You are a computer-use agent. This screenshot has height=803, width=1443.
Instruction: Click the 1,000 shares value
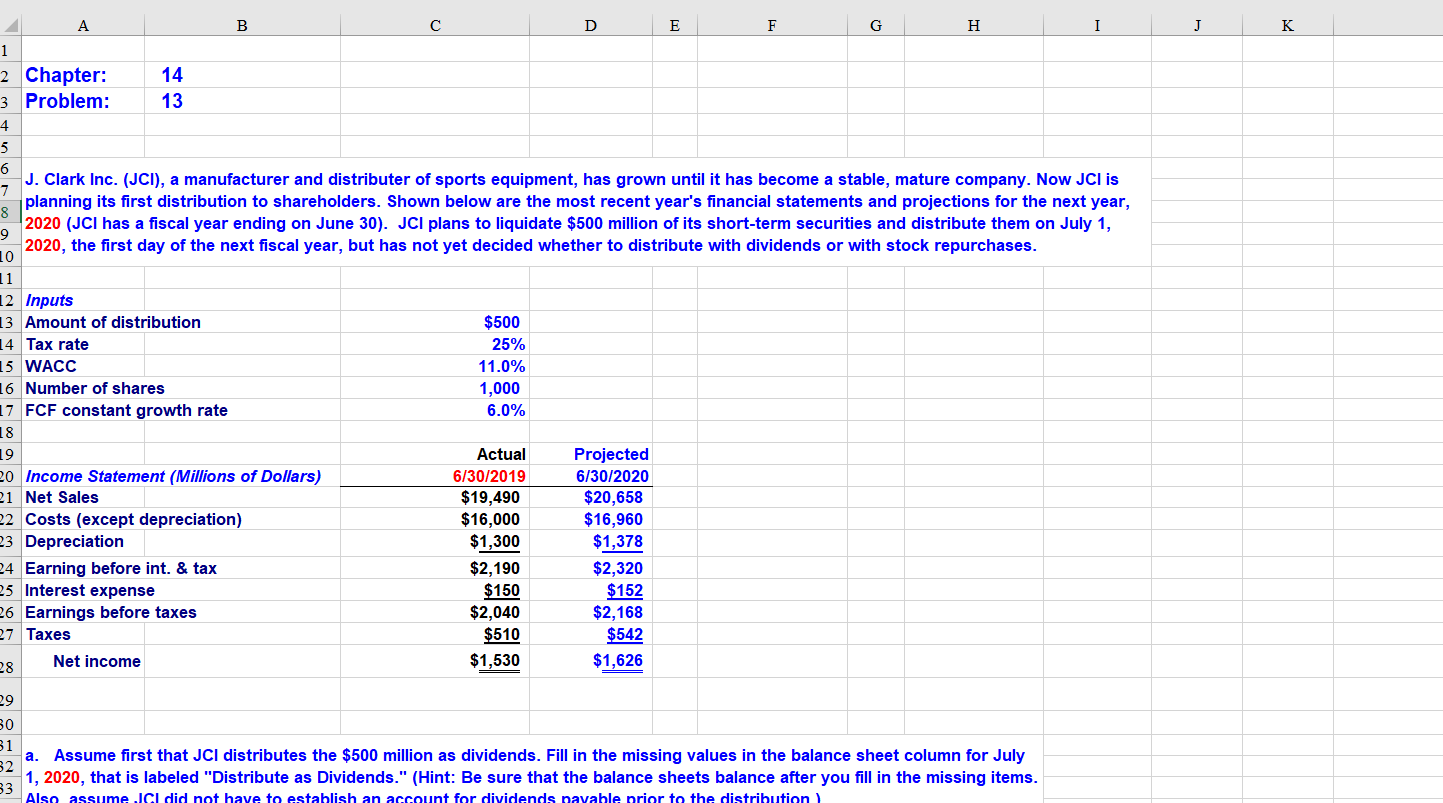[x=500, y=388]
